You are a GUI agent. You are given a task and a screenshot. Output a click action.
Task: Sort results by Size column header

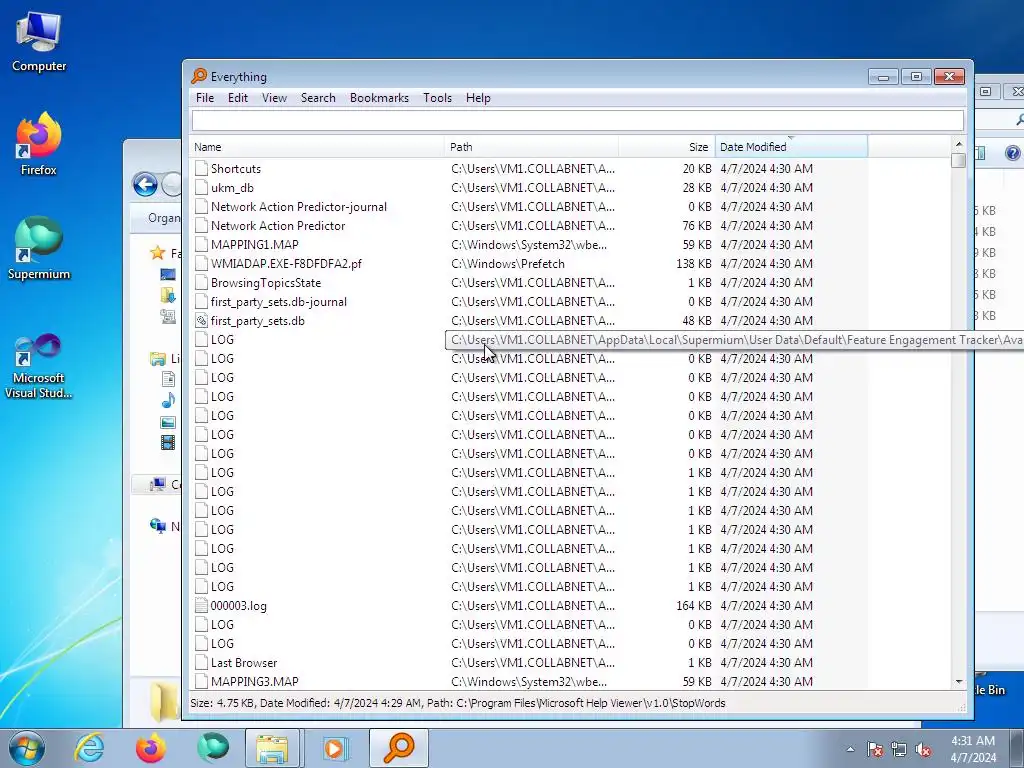tap(667, 147)
